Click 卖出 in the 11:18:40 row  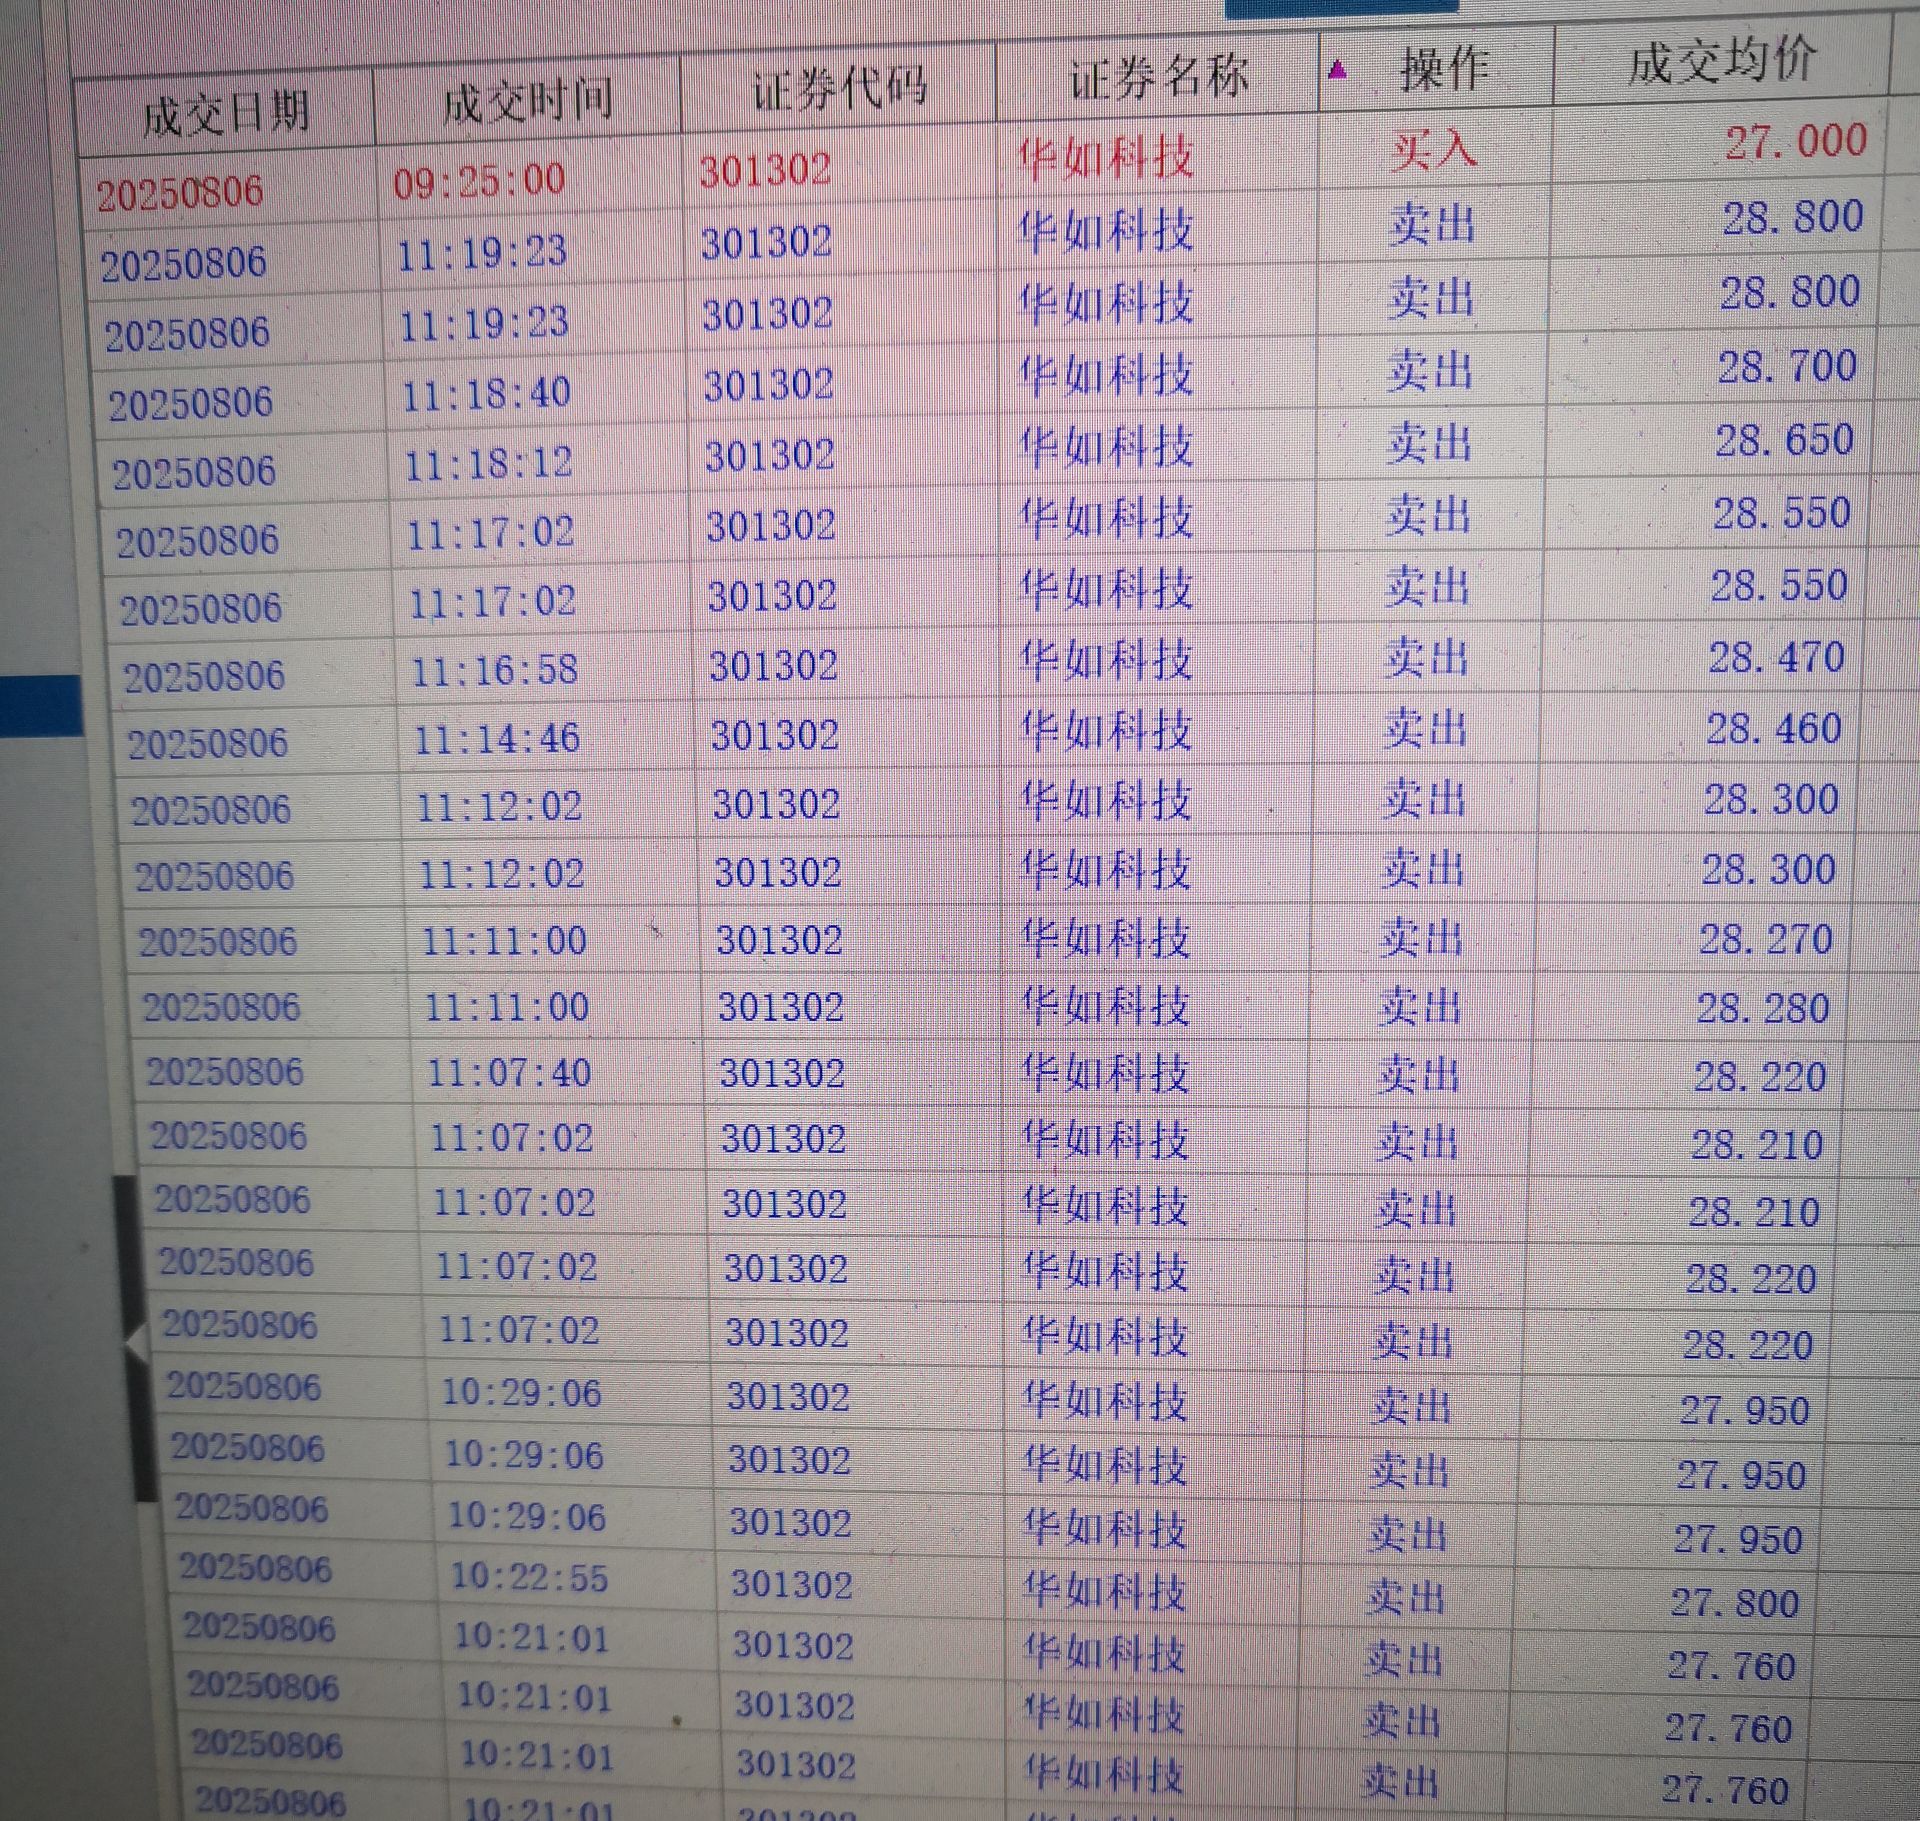tap(1430, 371)
